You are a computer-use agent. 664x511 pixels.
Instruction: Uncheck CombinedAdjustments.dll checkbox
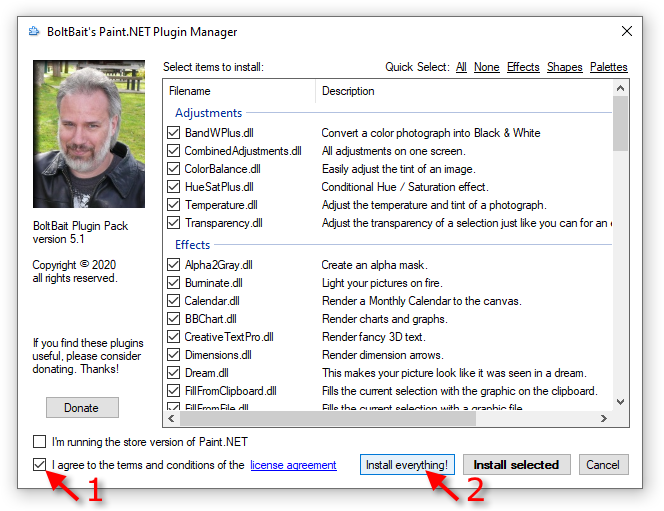click(173, 151)
